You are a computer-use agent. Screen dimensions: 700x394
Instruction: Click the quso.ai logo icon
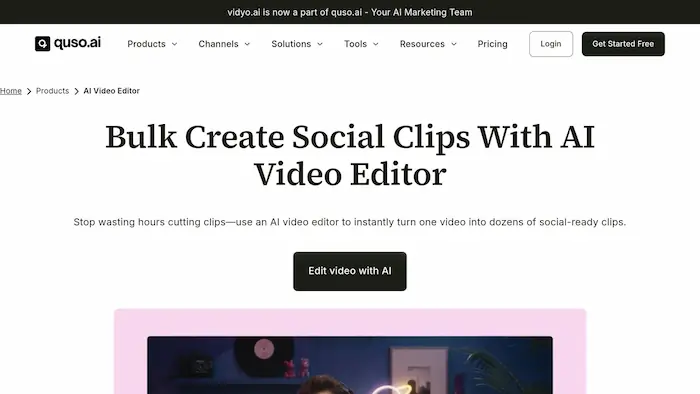pyautogui.click(x=42, y=44)
